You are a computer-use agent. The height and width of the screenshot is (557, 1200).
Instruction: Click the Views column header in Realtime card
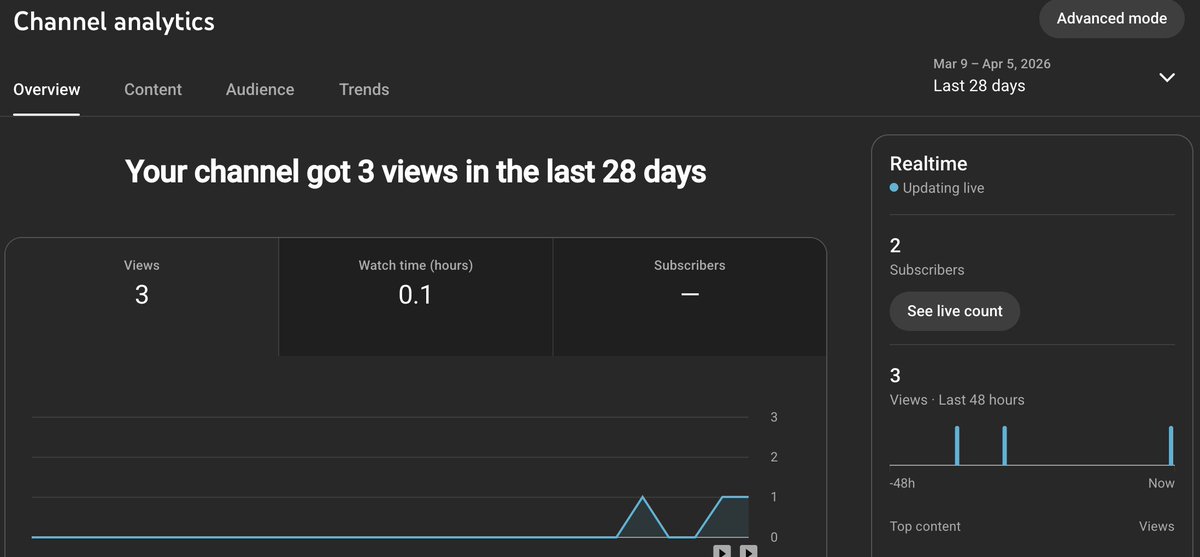point(1157,526)
